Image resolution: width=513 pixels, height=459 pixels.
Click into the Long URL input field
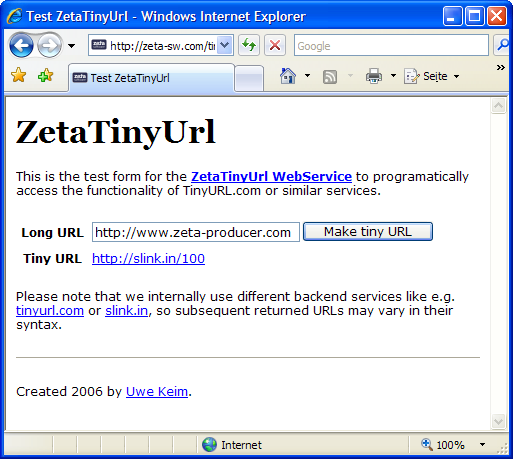pyautogui.click(x=196, y=232)
